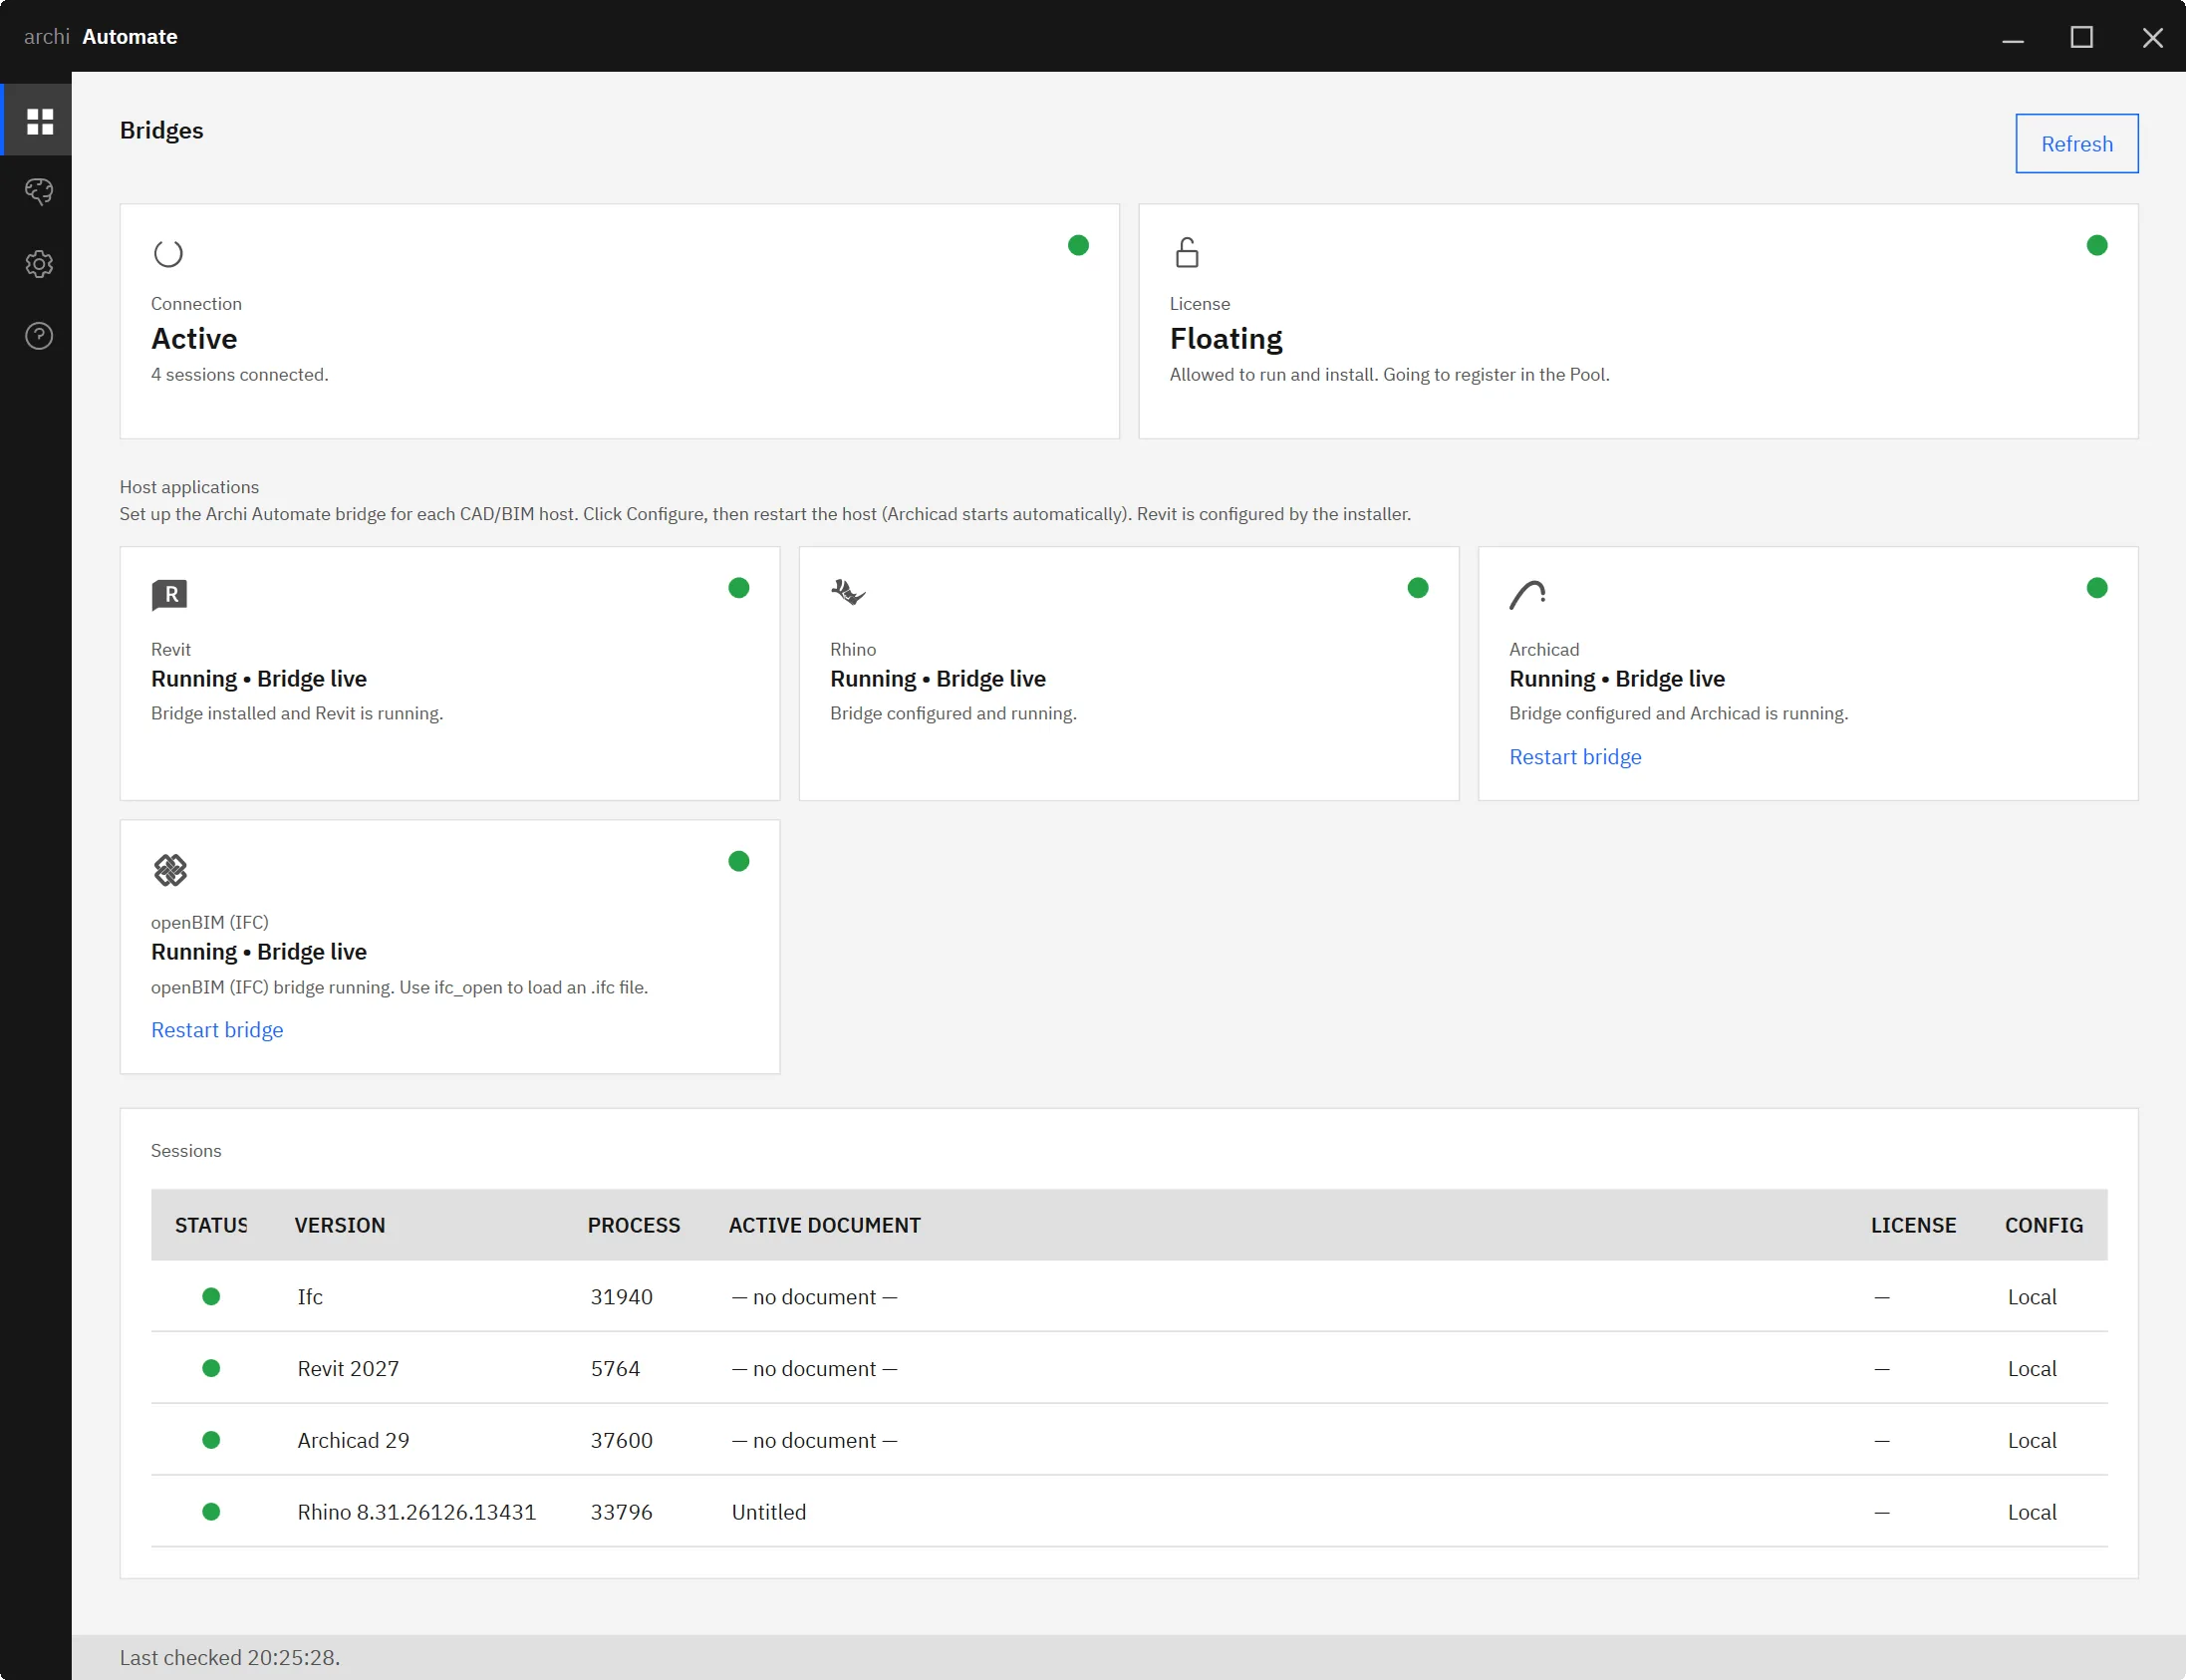This screenshot has height=1680, width=2186.
Task: Click the 4 sessions connected text
Action: 239,375
